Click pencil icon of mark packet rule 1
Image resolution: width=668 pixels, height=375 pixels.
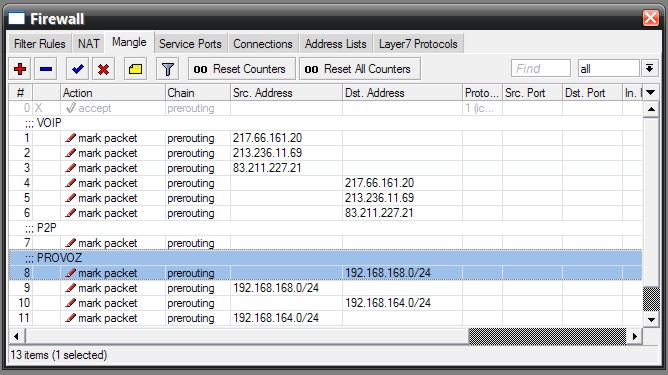pos(71,138)
